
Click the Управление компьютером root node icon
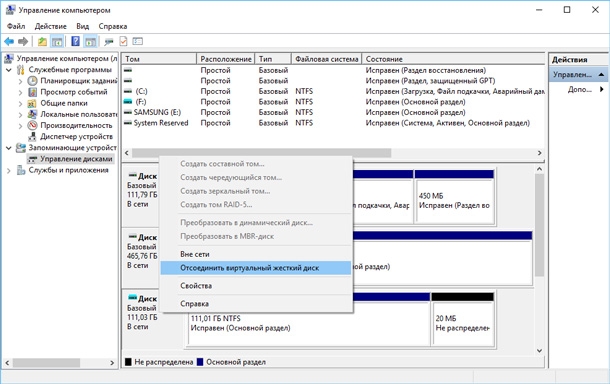(x=9, y=59)
